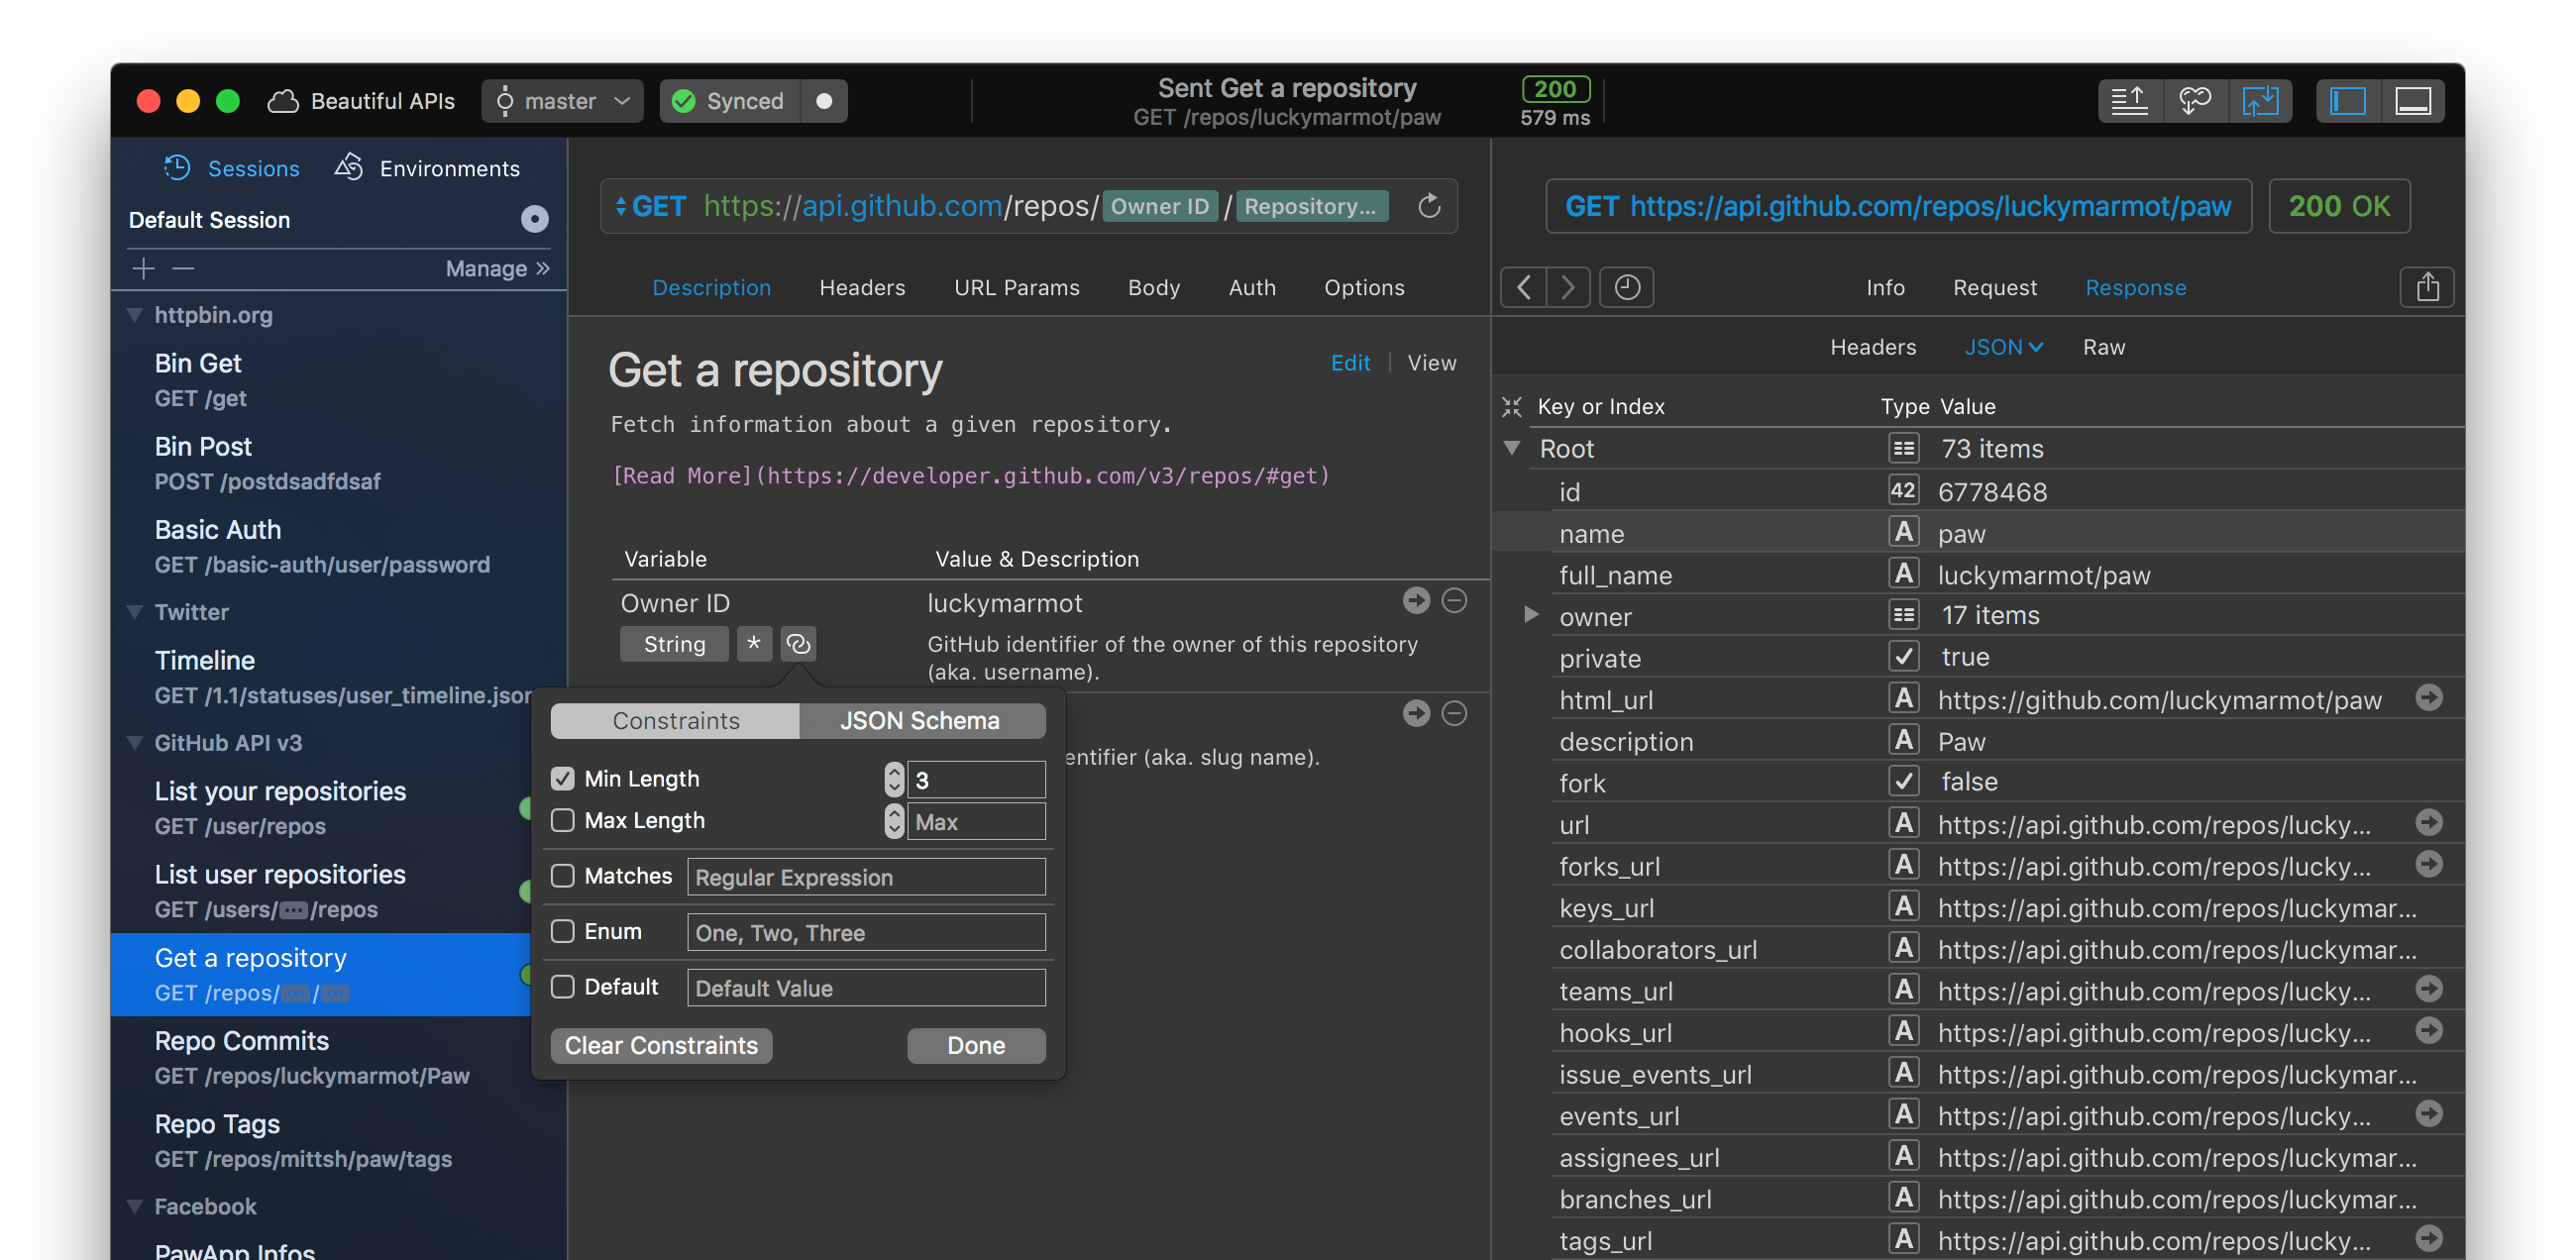
Task: Click the Clear Constraints button
Action: (660, 1045)
